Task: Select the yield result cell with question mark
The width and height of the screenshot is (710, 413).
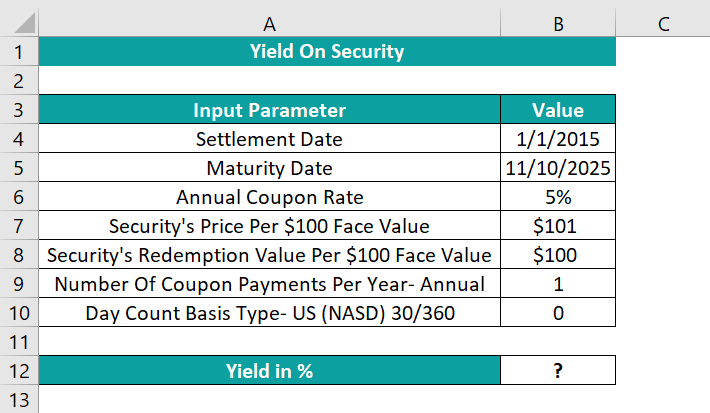Action: (558, 371)
